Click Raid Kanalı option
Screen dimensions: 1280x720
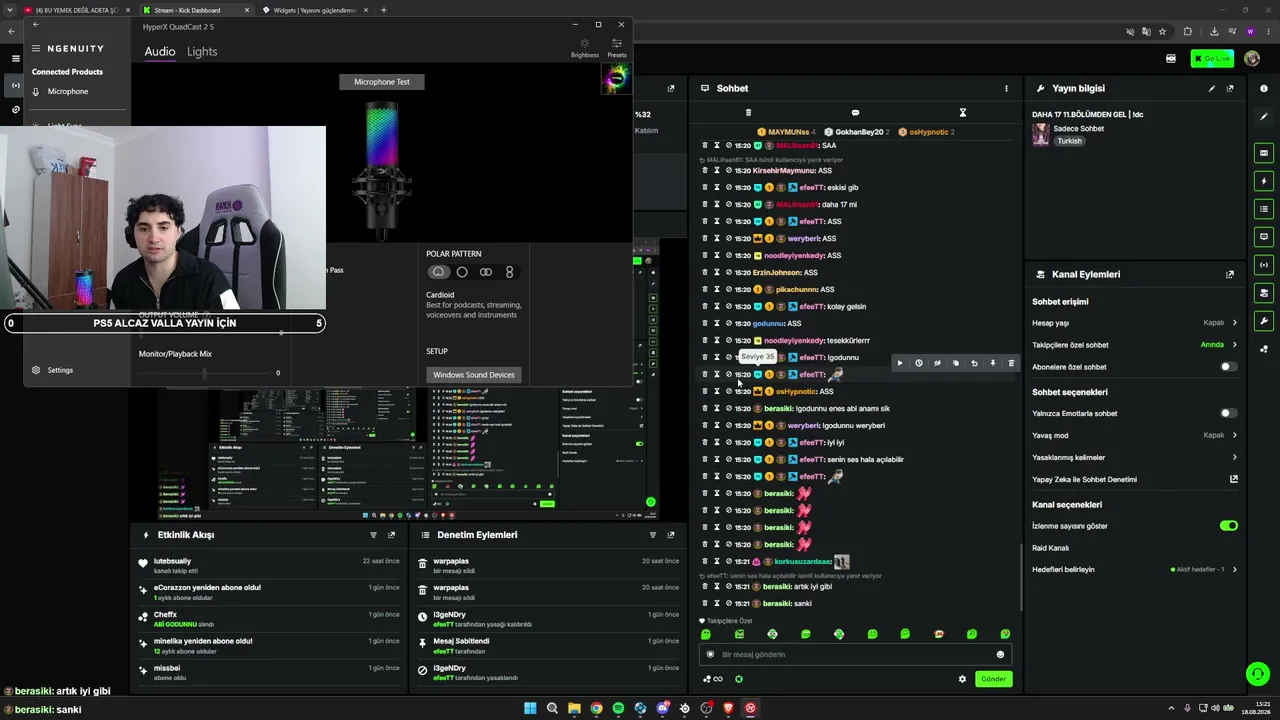1051,548
